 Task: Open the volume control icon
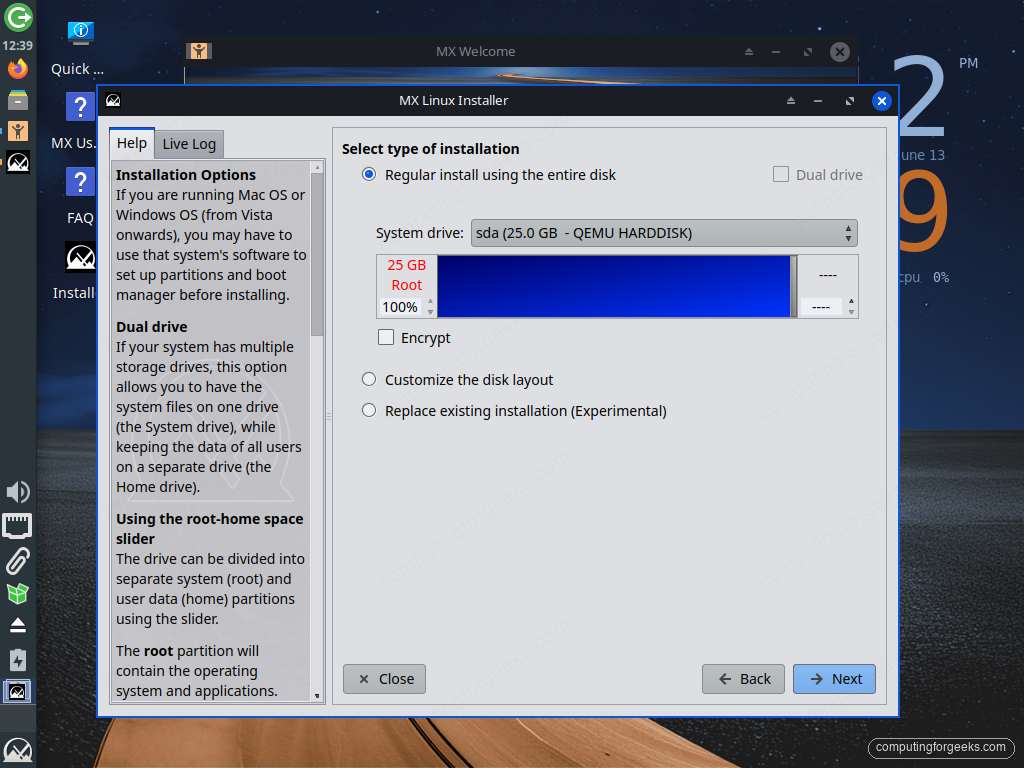18,492
